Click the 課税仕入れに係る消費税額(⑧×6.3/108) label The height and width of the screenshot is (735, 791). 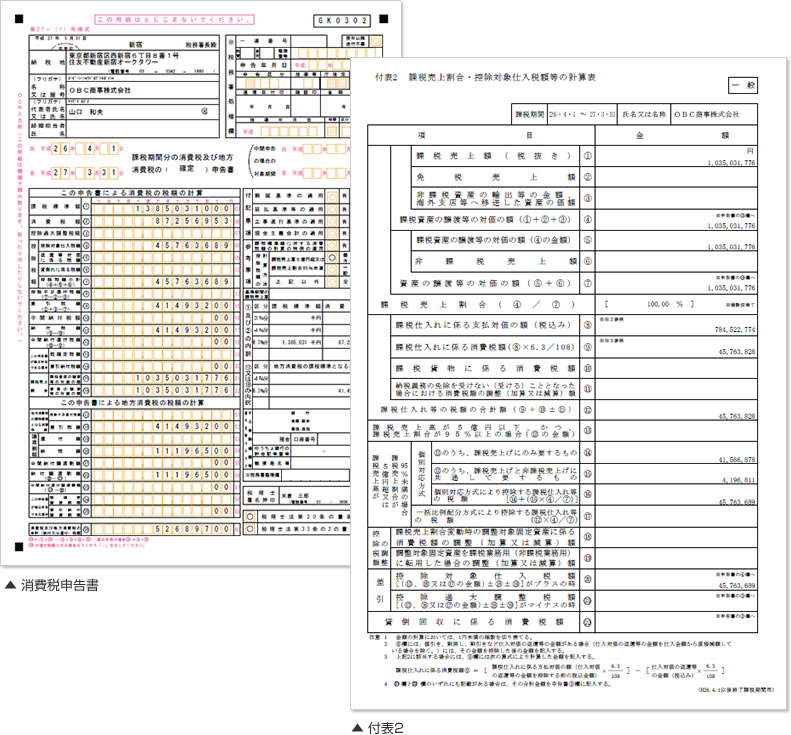click(x=485, y=347)
